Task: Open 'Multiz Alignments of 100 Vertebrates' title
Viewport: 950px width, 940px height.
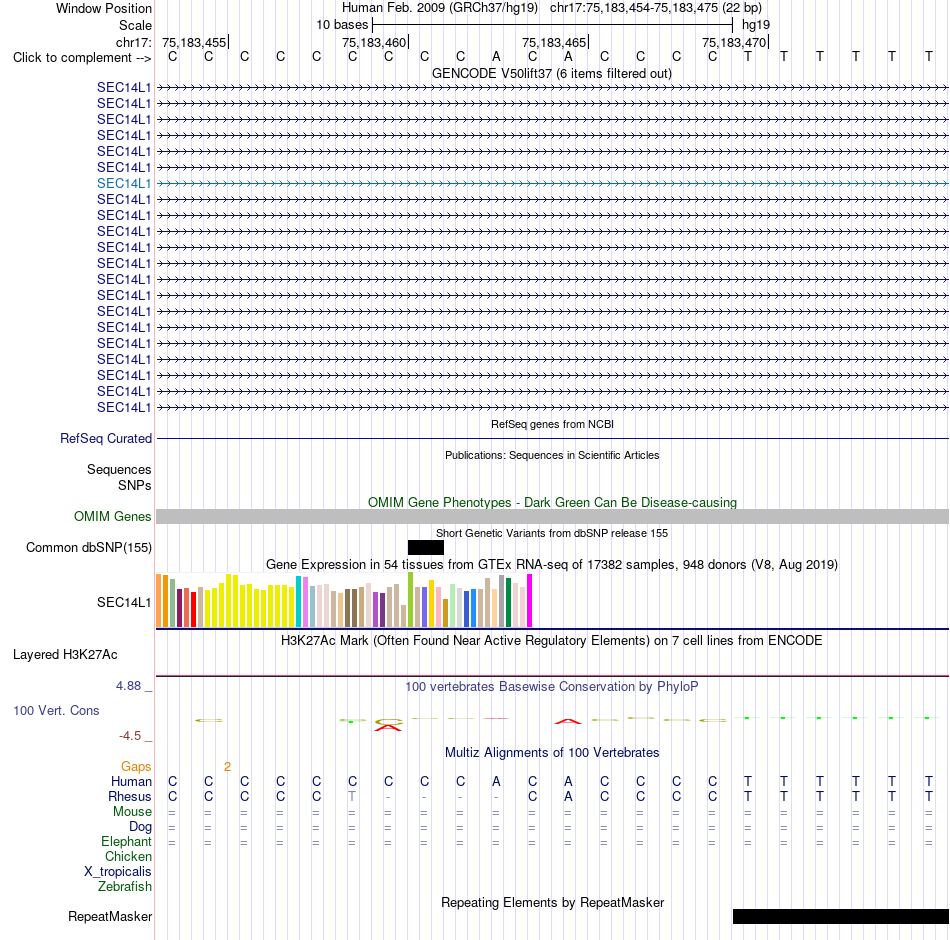Action: tap(552, 753)
